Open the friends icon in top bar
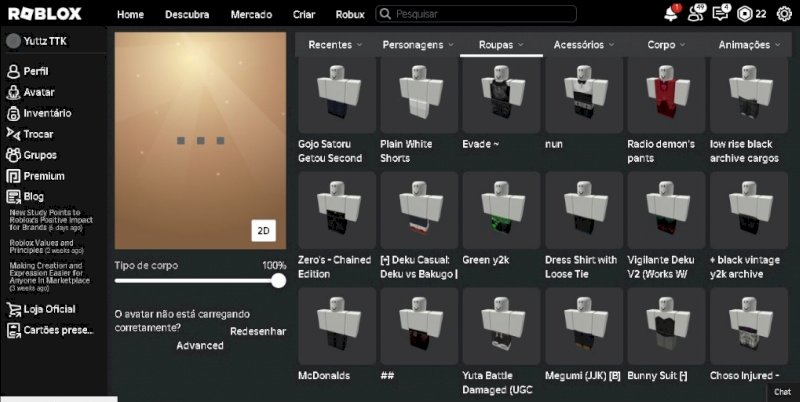 click(697, 14)
